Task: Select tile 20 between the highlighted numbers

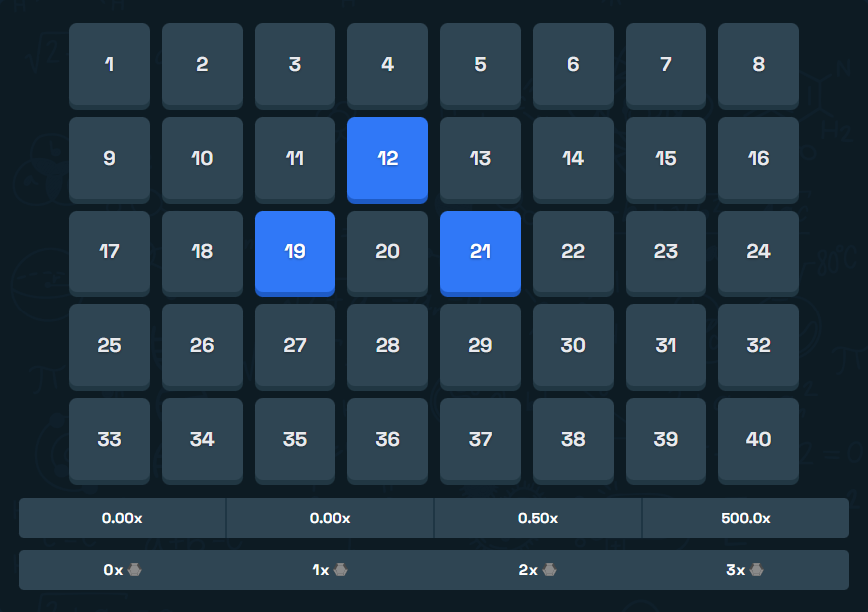Action: click(387, 252)
